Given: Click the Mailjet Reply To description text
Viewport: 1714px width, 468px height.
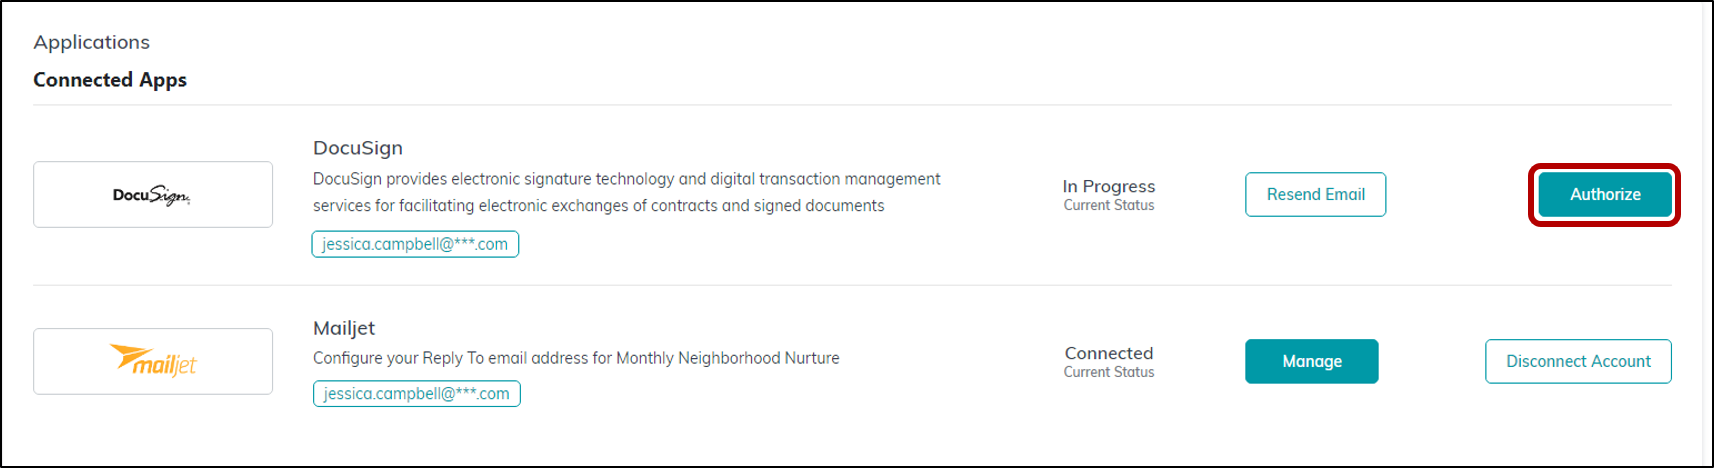Looking at the screenshot, I should [576, 358].
